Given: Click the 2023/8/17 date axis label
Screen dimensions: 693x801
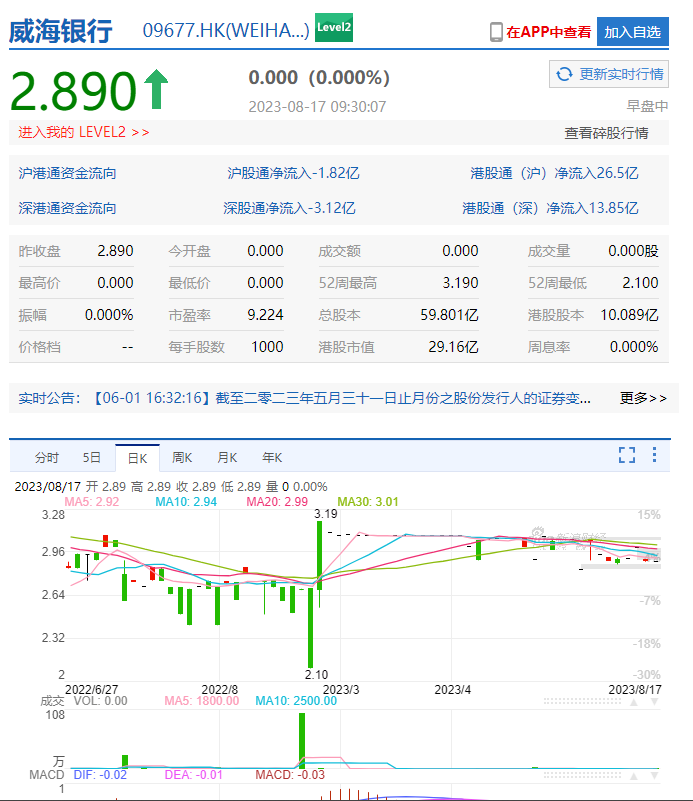Looking at the screenshot, I should pyautogui.click(x=635, y=690).
